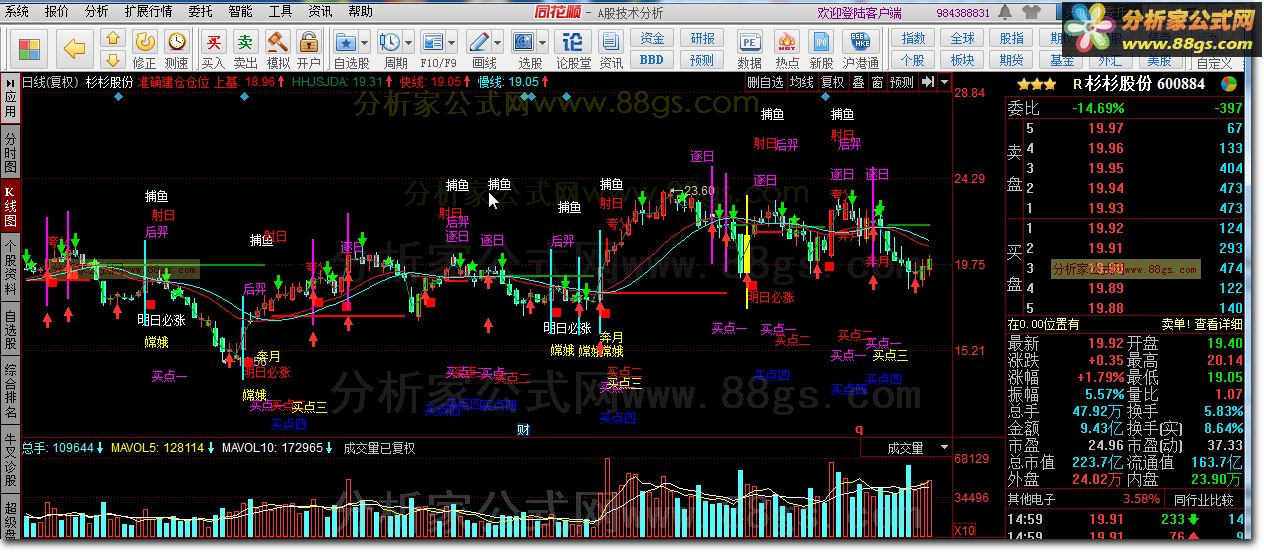Click the yellow up arrow button

click(113, 39)
